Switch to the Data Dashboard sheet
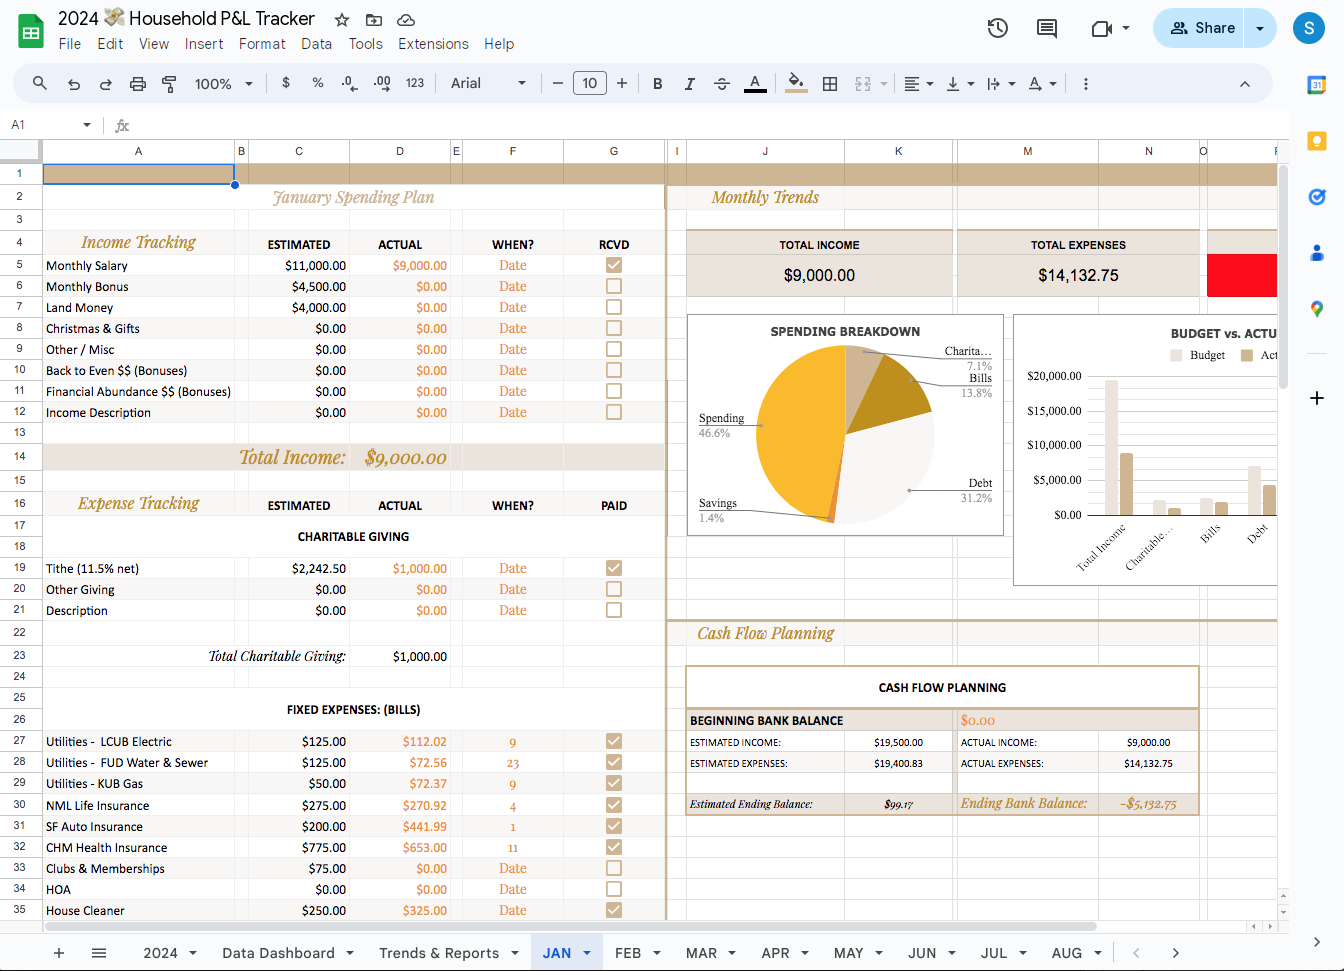Screen dimensions: 1344x971 tap(278, 953)
